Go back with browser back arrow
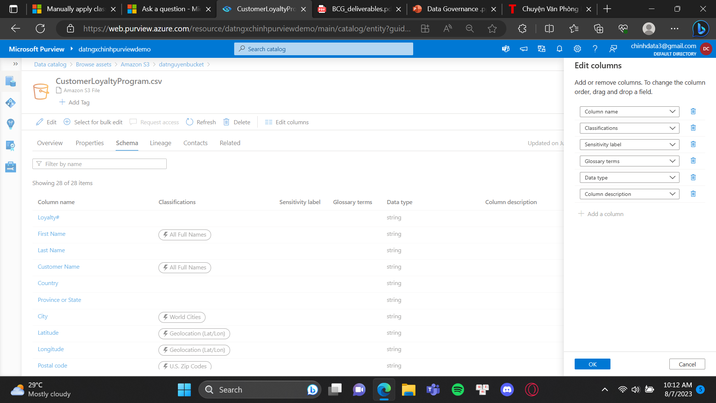716x403 pixels. [x=16, y=29]
